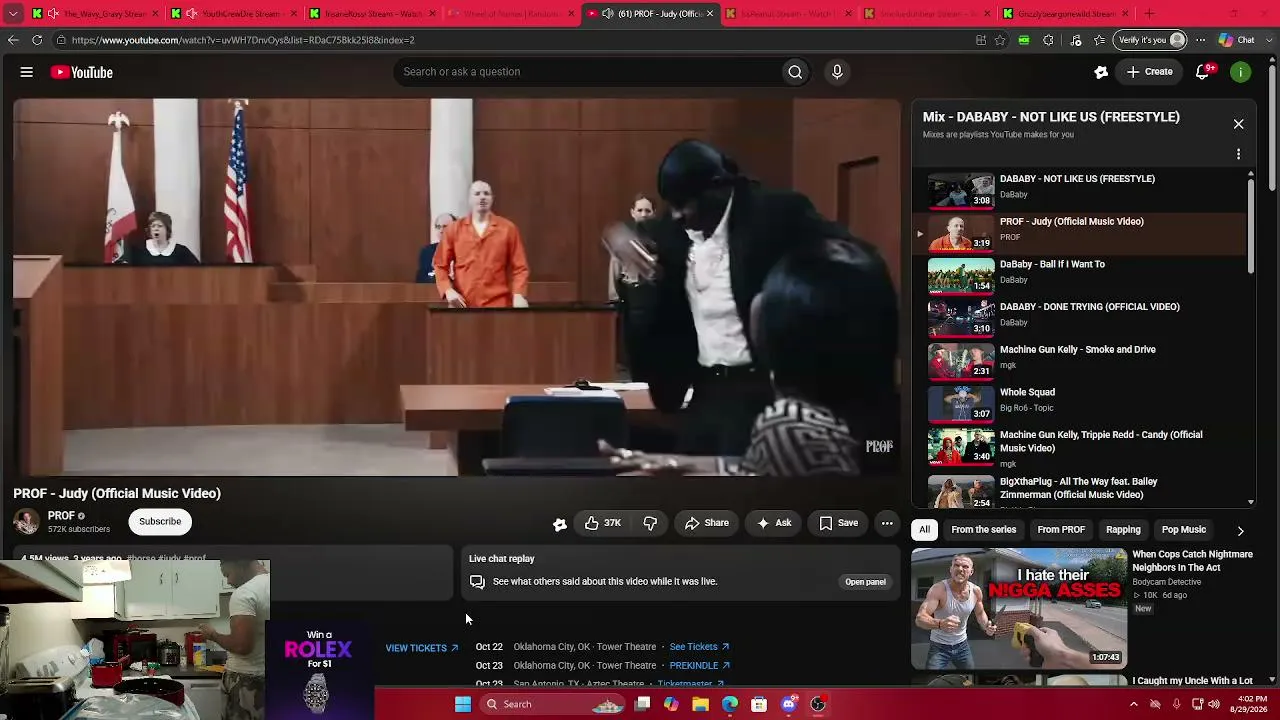The width and height of the screenshot is (1280, 720).
Task: Close the Mix playlist panel
Action: click(1238, 124)
